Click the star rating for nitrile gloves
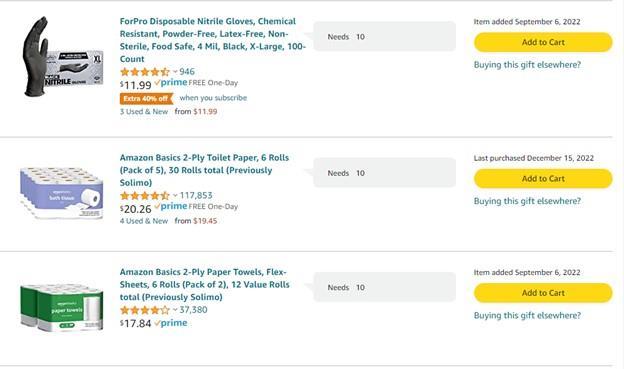The height and width of the screenshot is (369, 624). (x=145, y=72)
